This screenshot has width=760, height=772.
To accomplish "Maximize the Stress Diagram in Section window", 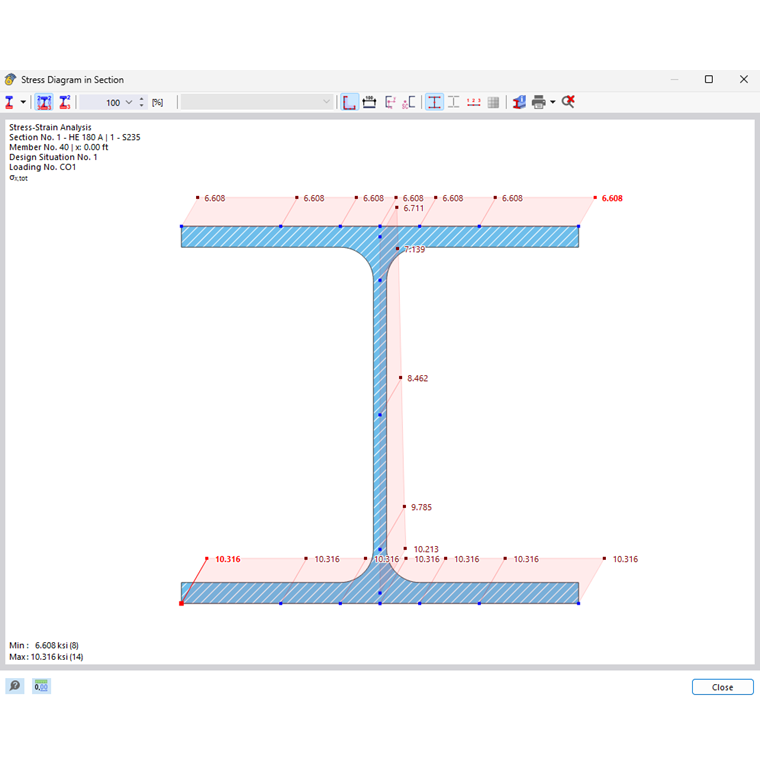I will 709,79.
